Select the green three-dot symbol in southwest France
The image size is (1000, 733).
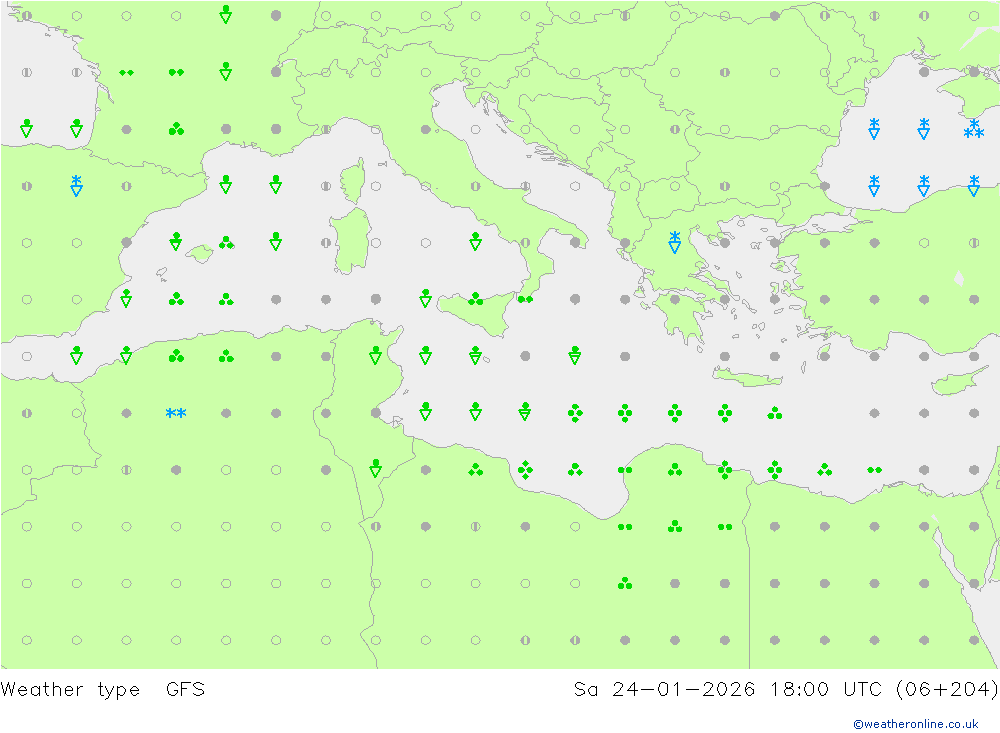point(176,129)
